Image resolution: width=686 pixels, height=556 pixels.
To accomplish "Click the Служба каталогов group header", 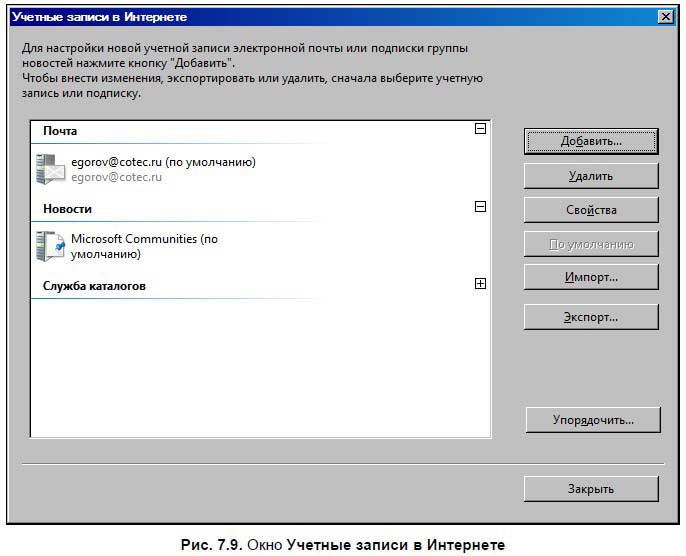I will pos(94,286).
